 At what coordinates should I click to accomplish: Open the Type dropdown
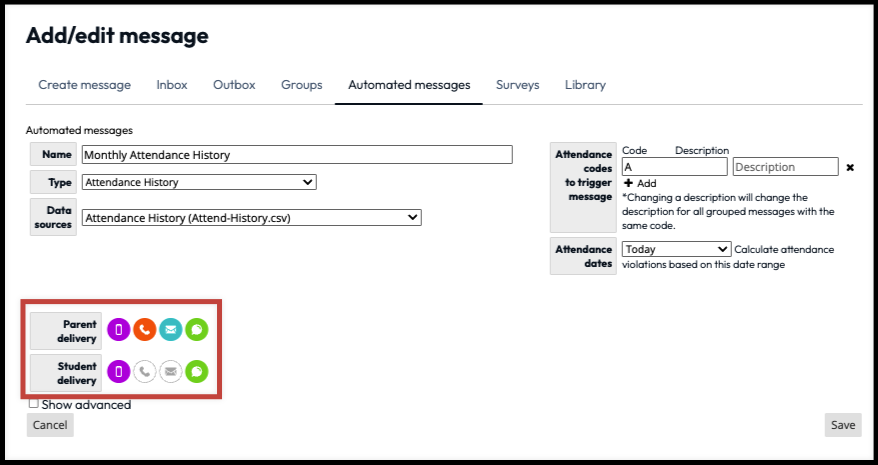tap(199, 183)
